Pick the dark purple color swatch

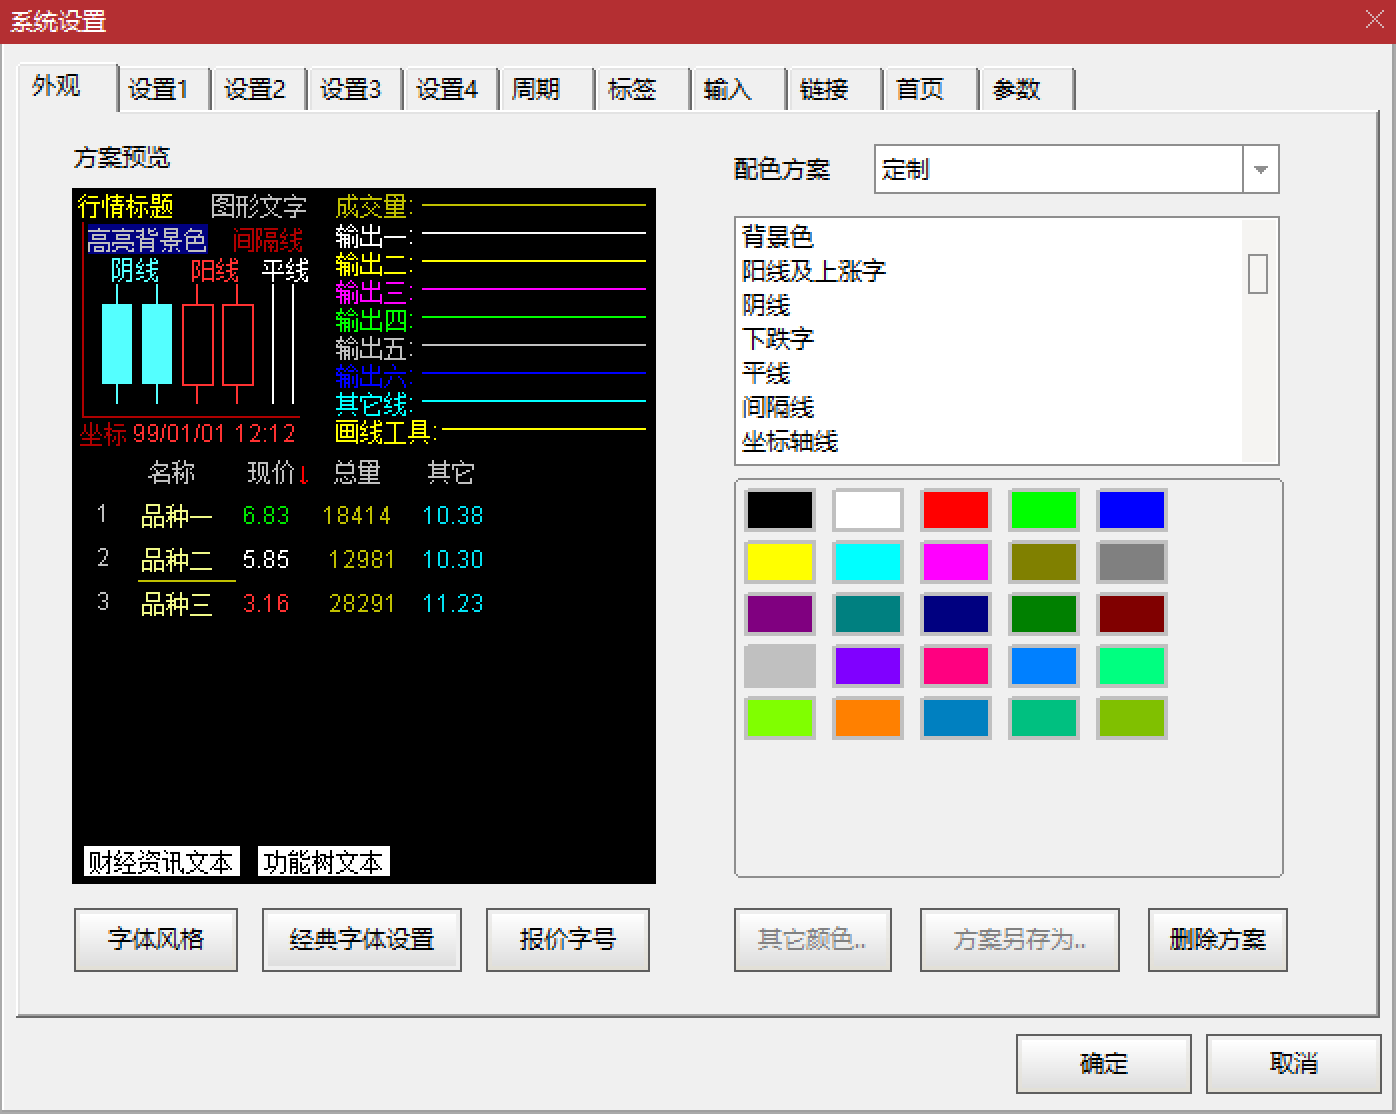click(x=780, y=614)
